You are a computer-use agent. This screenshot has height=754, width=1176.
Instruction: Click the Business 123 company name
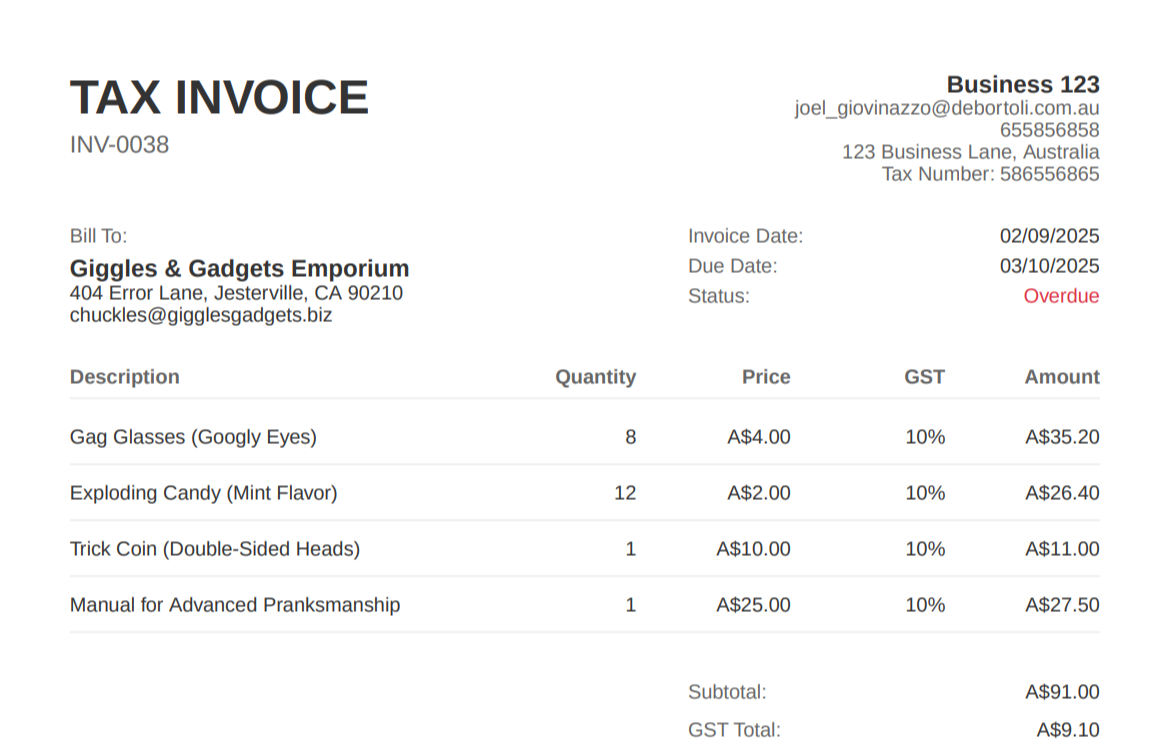point(1022,85)
